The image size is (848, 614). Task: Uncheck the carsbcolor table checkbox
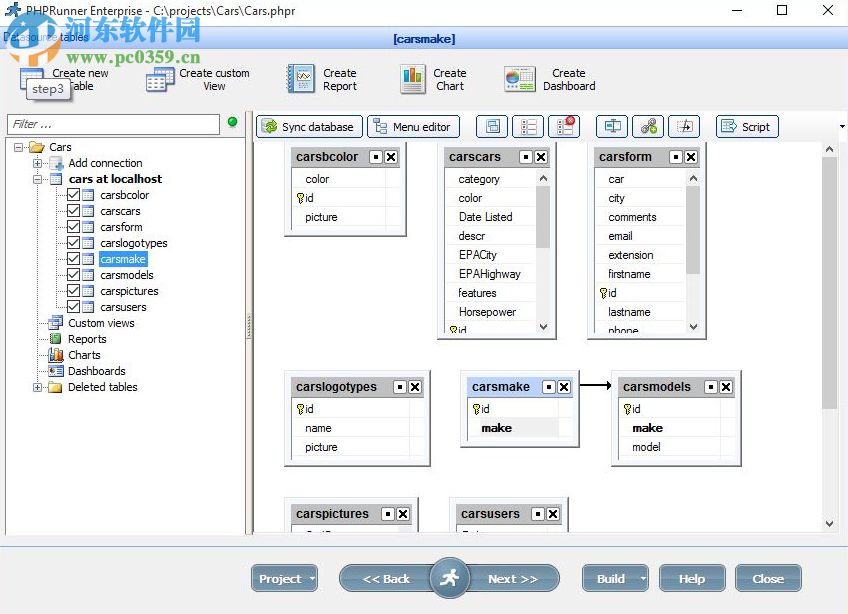coord(73,195)
